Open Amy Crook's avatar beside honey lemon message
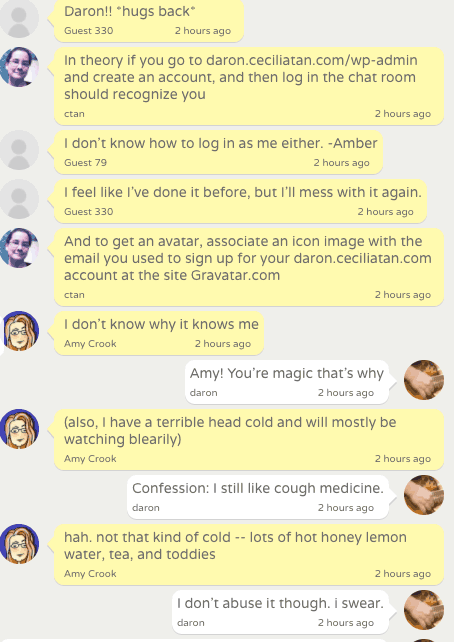 pos(19,544)
